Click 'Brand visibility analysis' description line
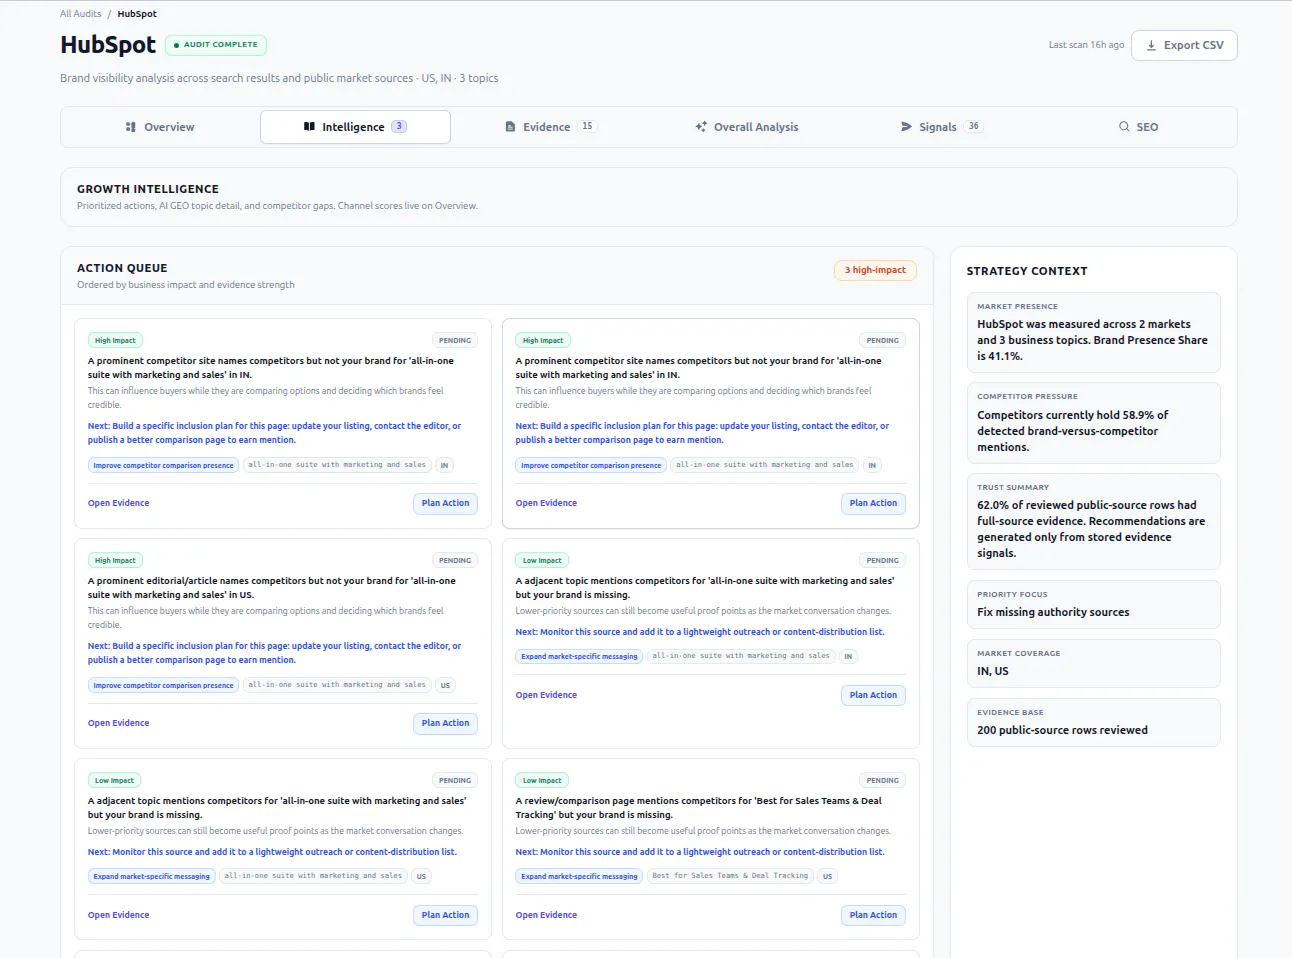1292x958 pixels. (x=279, y=78)
